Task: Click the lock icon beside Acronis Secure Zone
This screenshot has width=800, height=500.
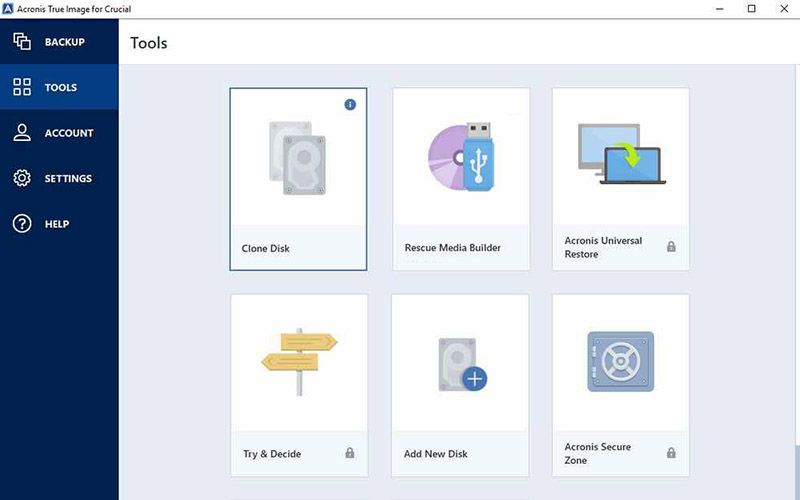Action: 671,453
